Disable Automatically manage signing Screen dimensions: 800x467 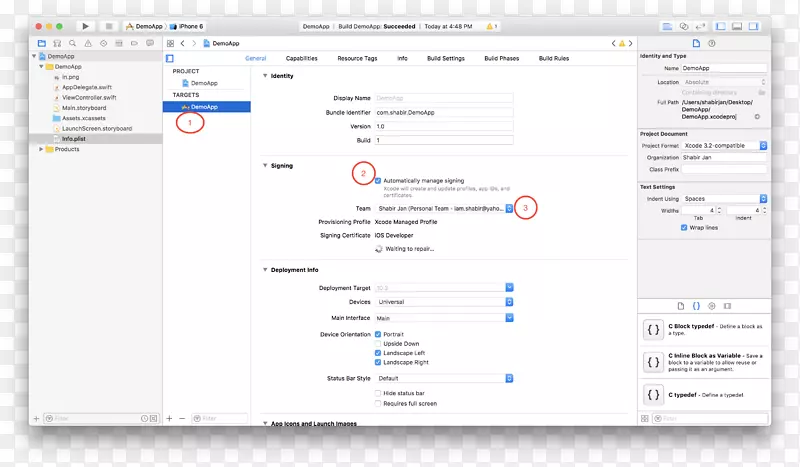click(378, 181)
